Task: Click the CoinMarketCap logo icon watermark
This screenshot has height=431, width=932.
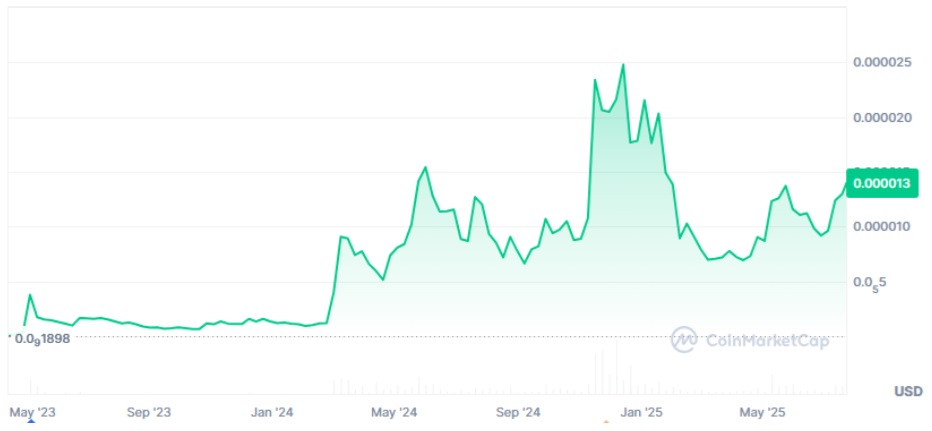Action: point(684,340)
